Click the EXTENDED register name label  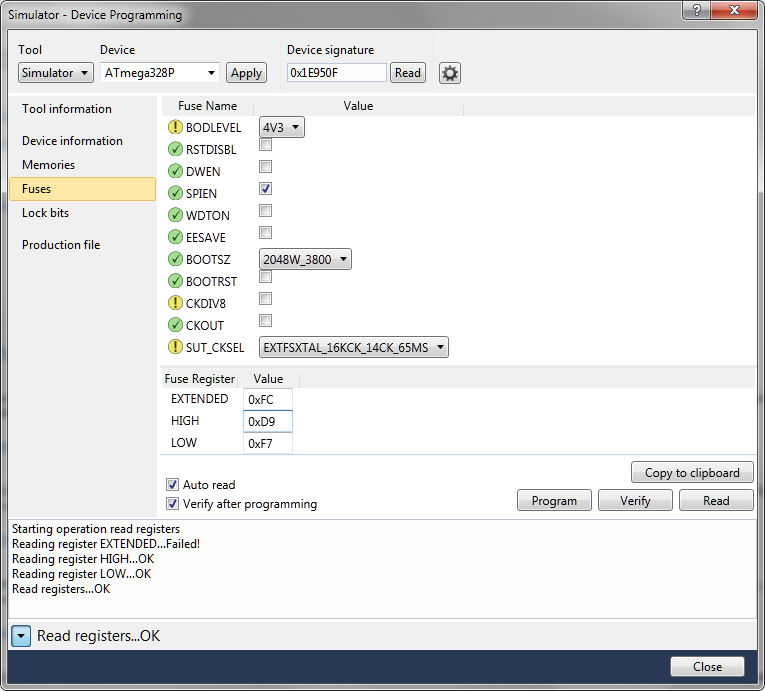click(x=200, y=399)
